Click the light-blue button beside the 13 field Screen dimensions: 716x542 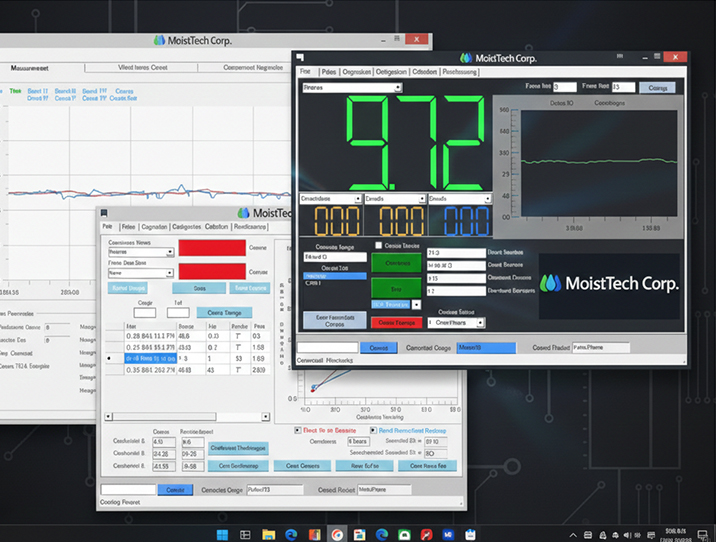click(x=658, y=88)
